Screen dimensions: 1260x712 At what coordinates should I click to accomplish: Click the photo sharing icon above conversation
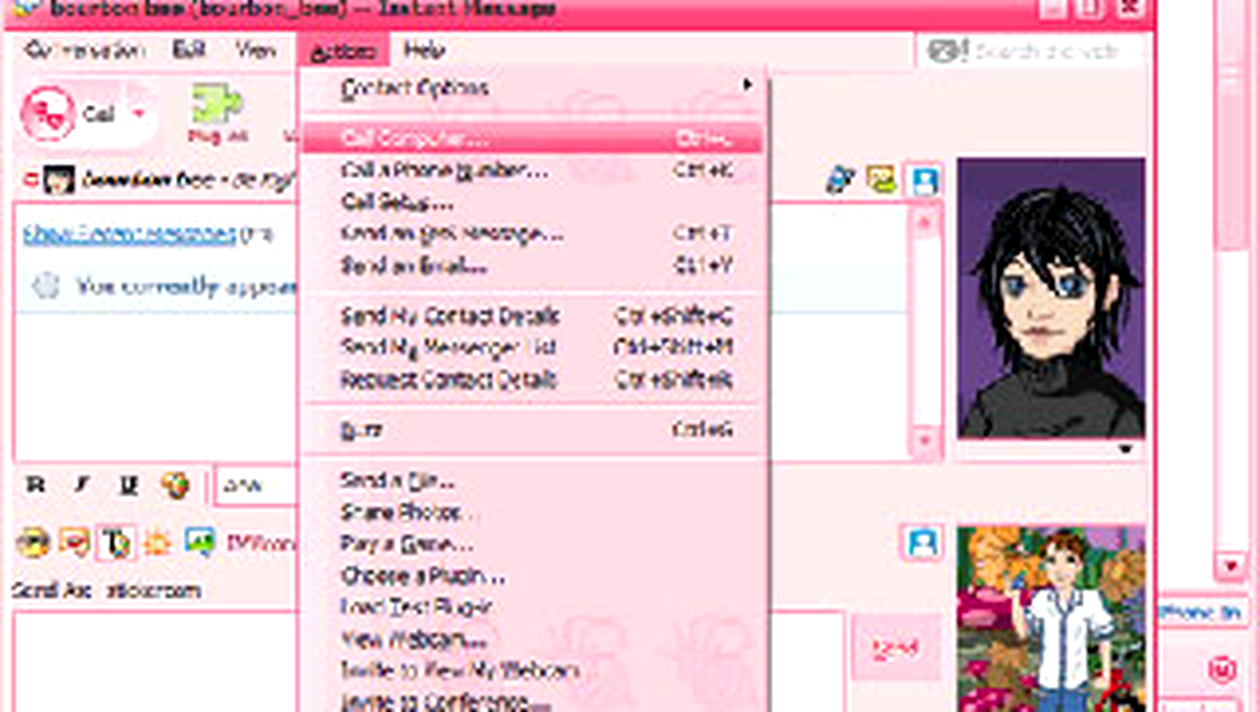(x=881, y=180)
